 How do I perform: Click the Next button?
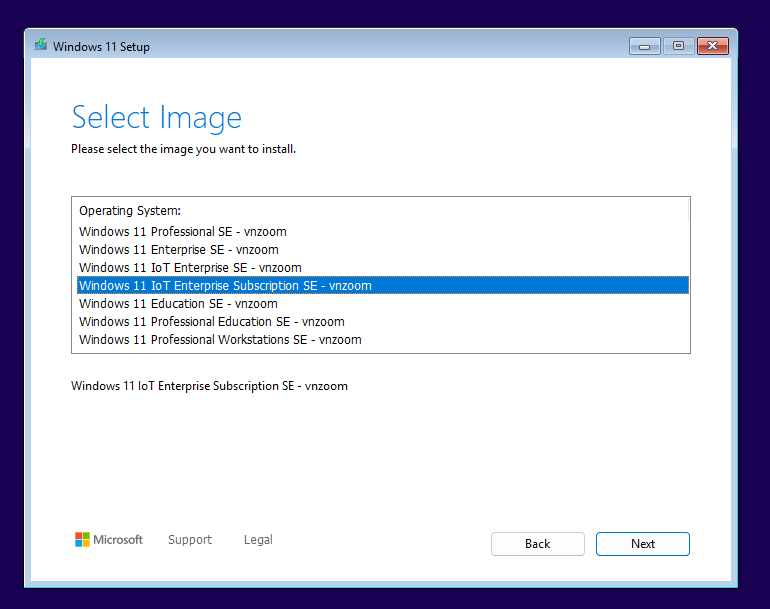(642, 544)
